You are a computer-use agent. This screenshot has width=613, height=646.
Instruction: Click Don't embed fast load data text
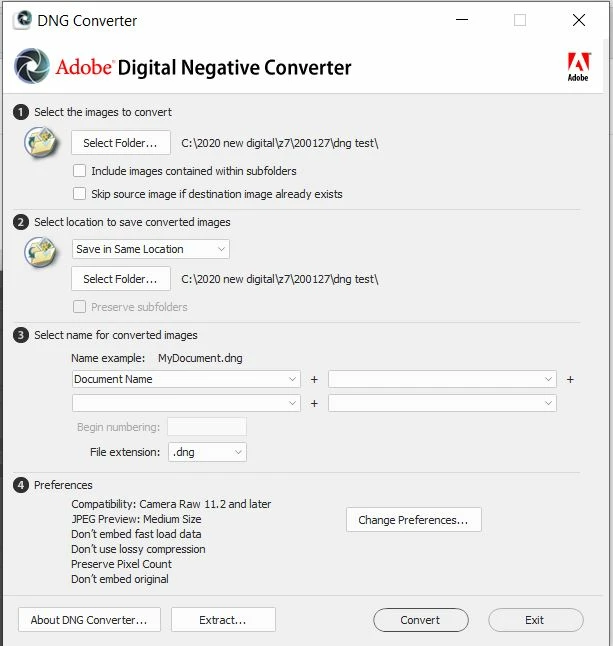(x=136, y=534)
